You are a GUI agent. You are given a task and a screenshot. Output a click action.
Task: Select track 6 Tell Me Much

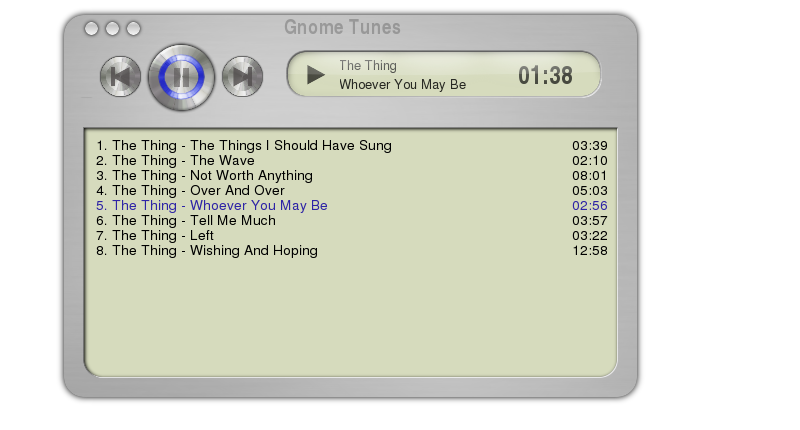pos(352,220)
